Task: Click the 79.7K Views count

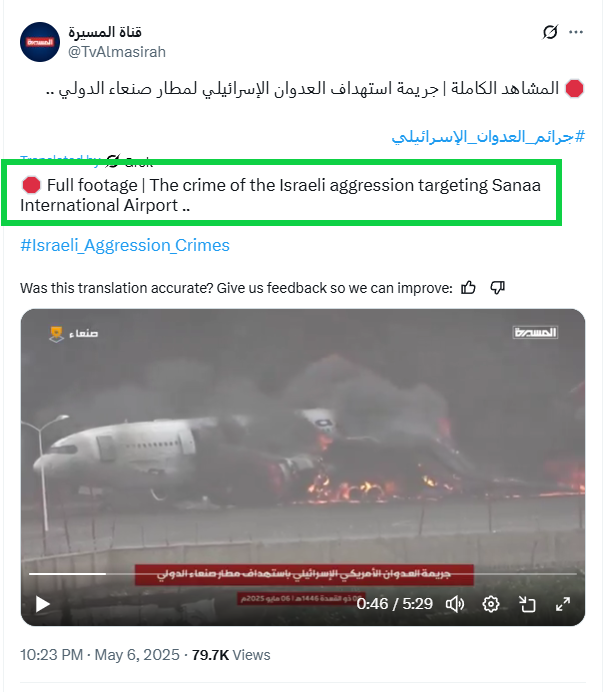Action: coord(231,654)
